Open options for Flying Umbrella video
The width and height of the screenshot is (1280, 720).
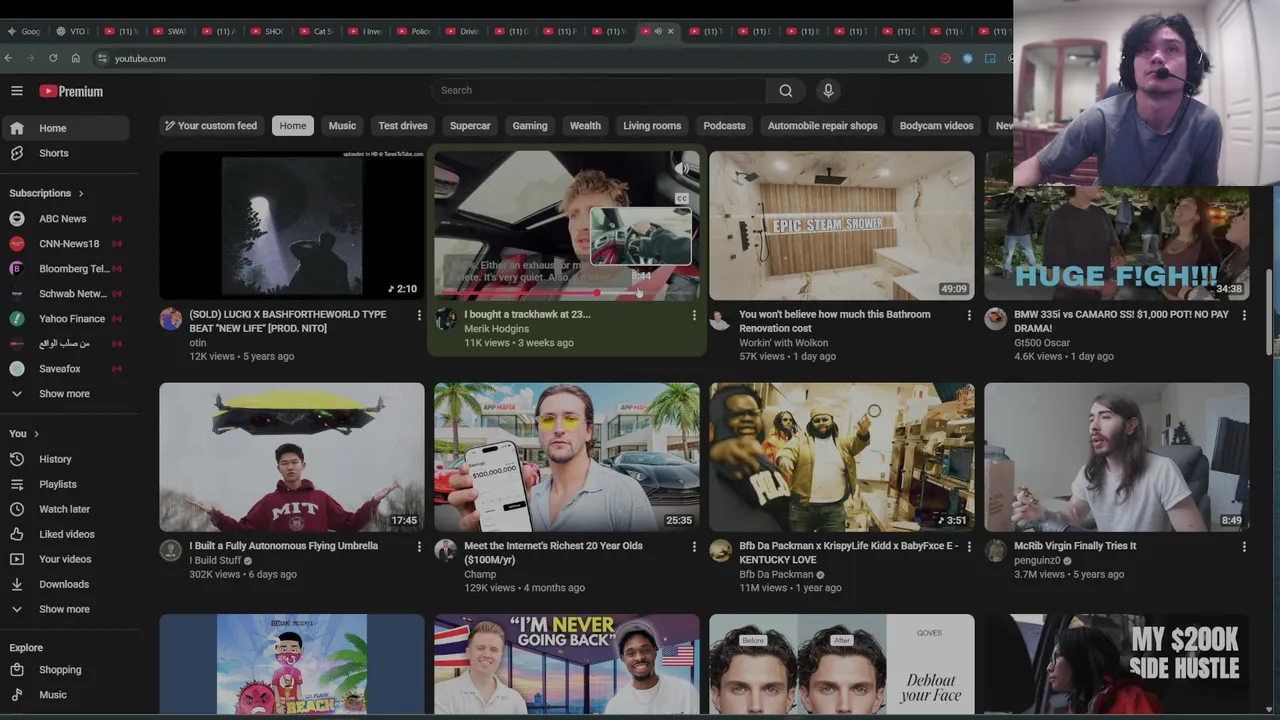pos(419,547)
